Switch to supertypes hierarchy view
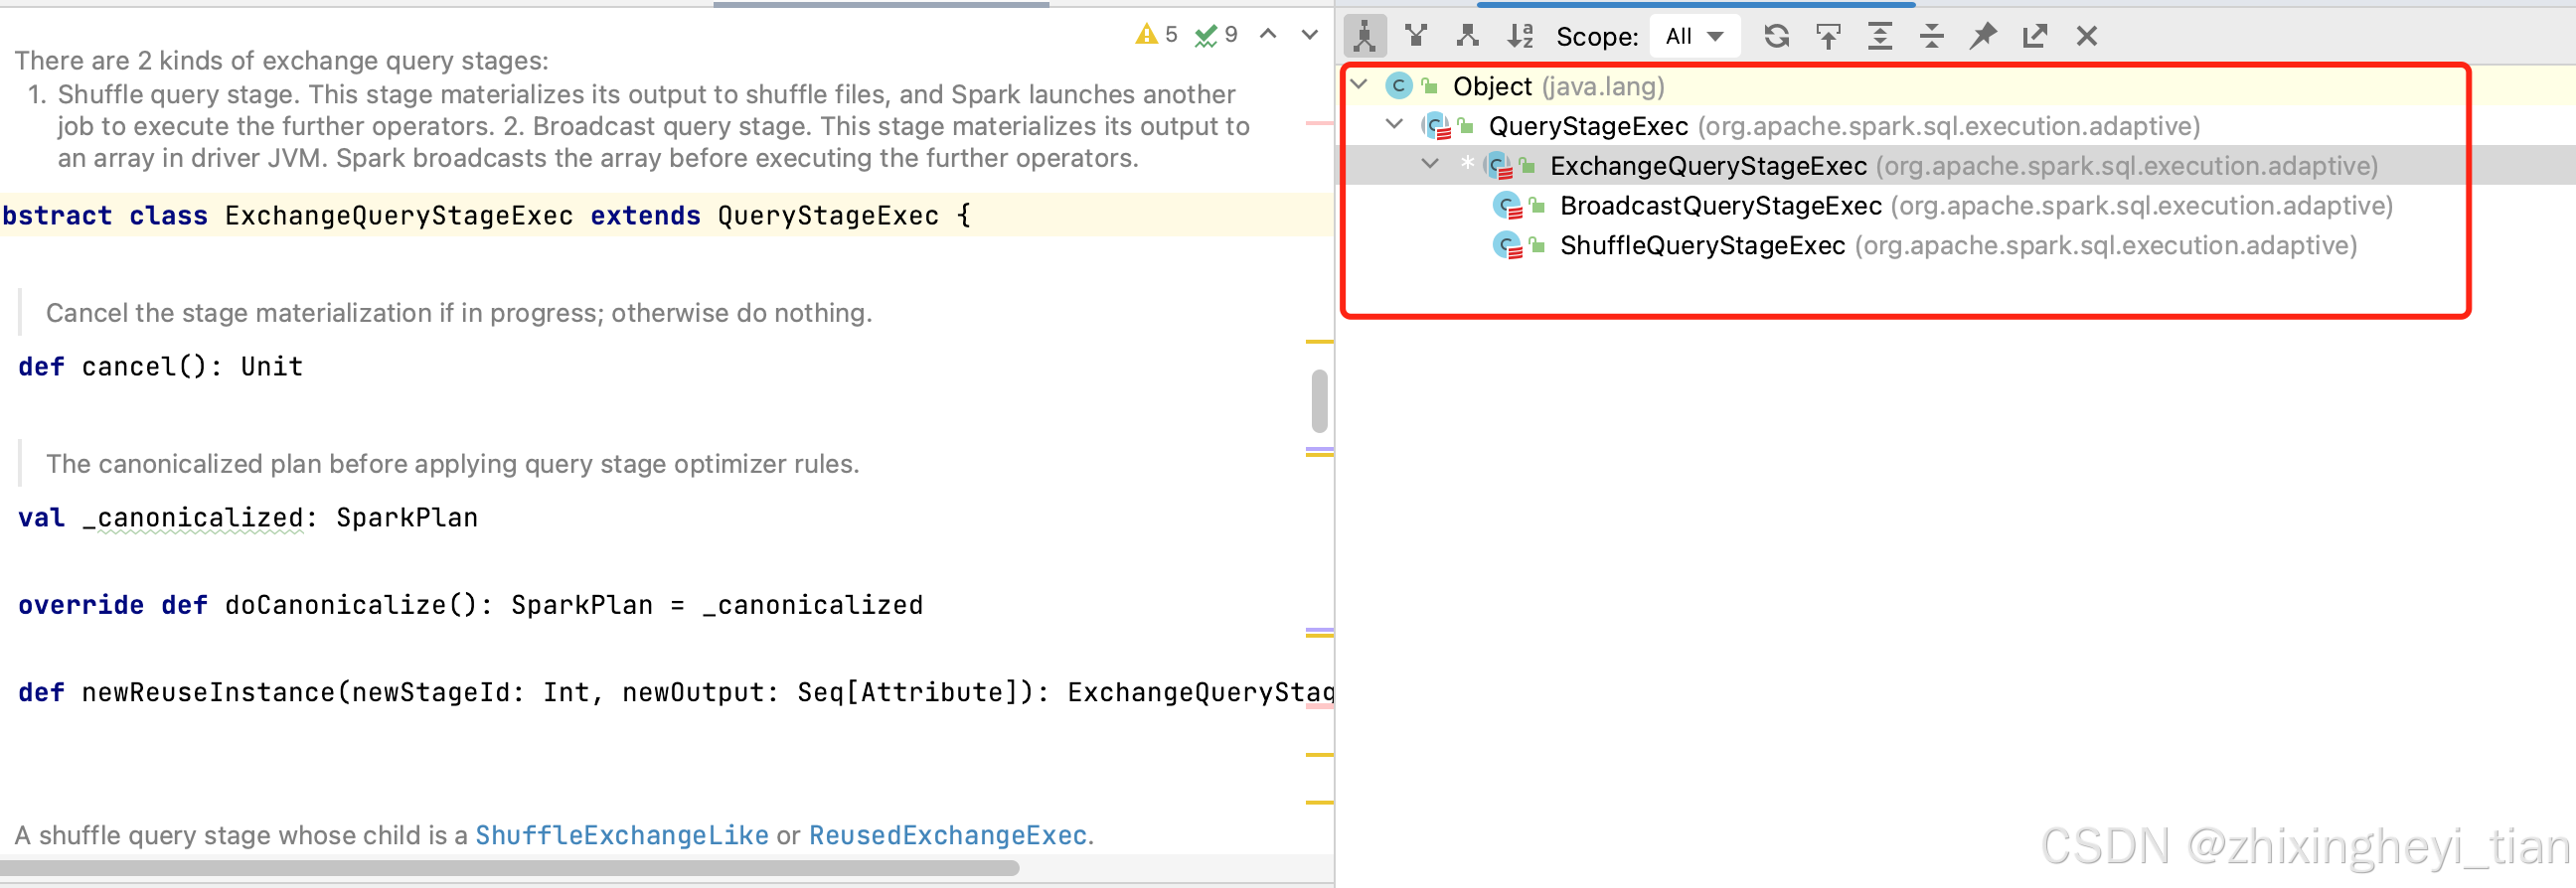This screenshot has width=2576, height=888. (x=1416, y=36)
